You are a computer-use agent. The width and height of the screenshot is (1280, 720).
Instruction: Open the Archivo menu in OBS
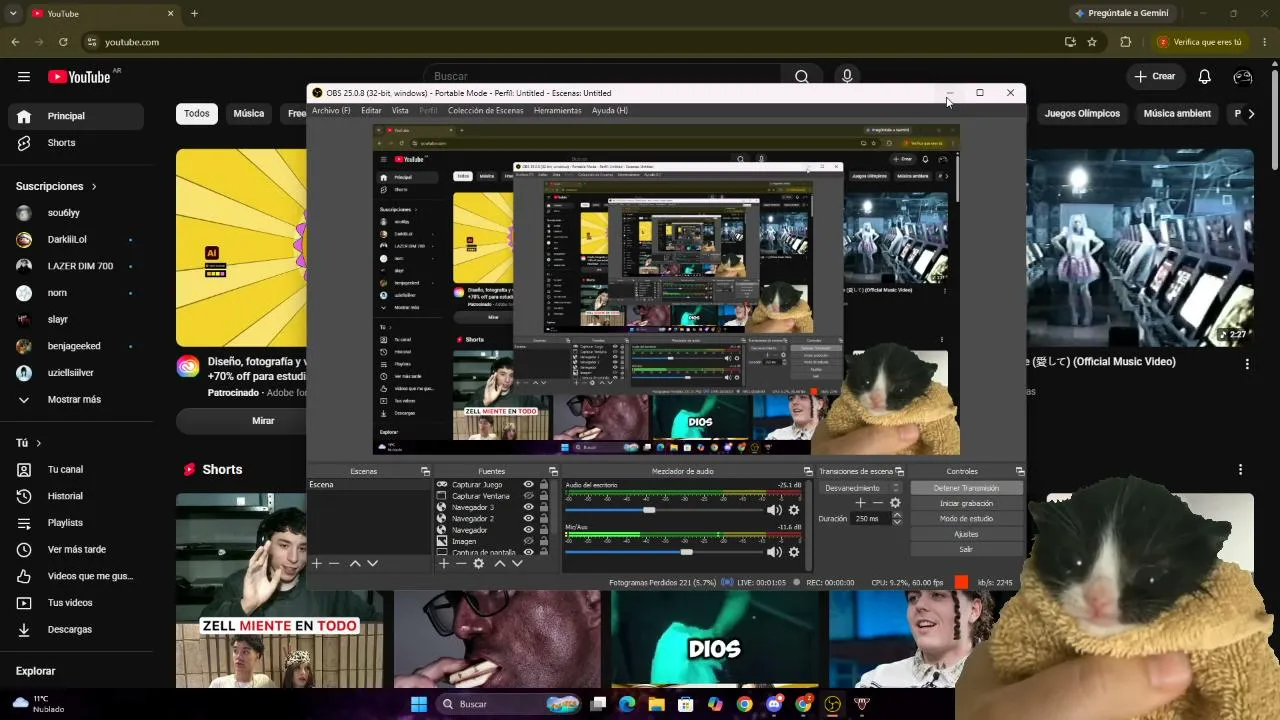pos(331,111)
